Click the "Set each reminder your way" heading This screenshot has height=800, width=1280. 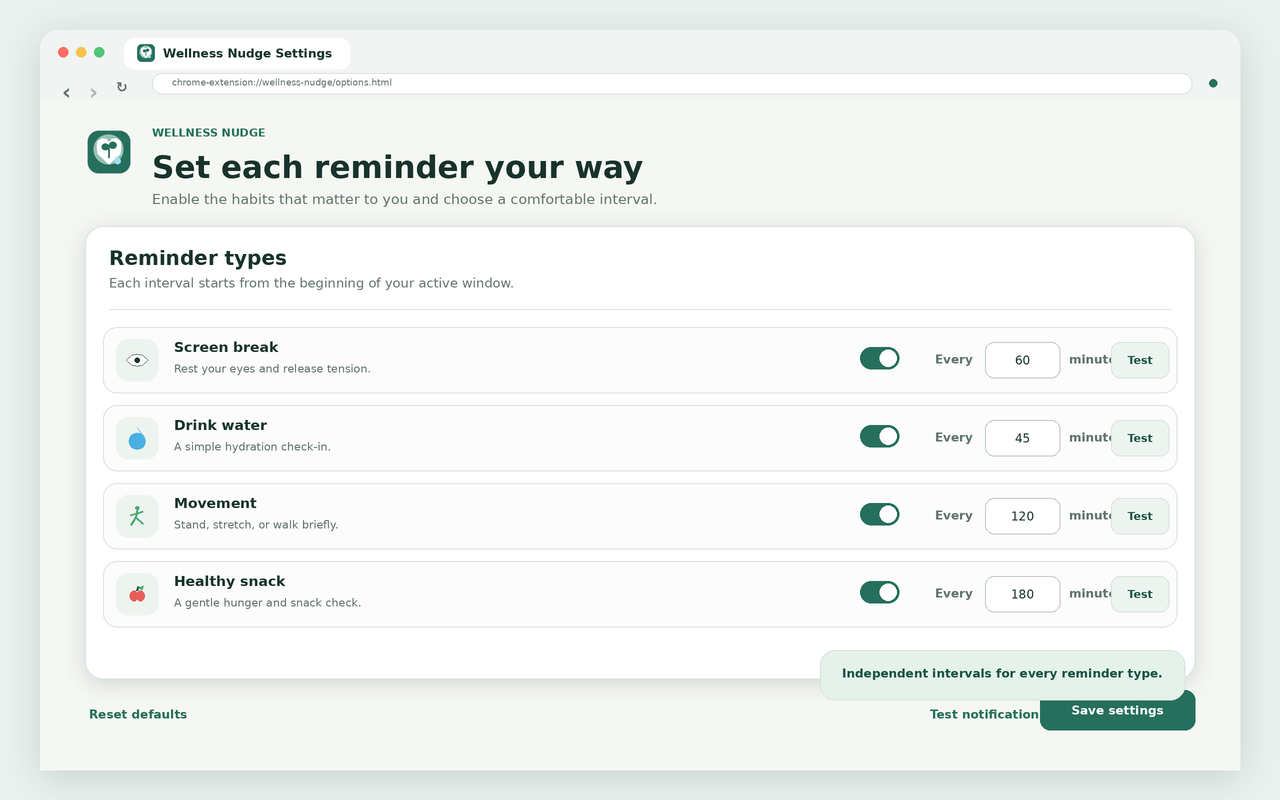coord(397,167)
